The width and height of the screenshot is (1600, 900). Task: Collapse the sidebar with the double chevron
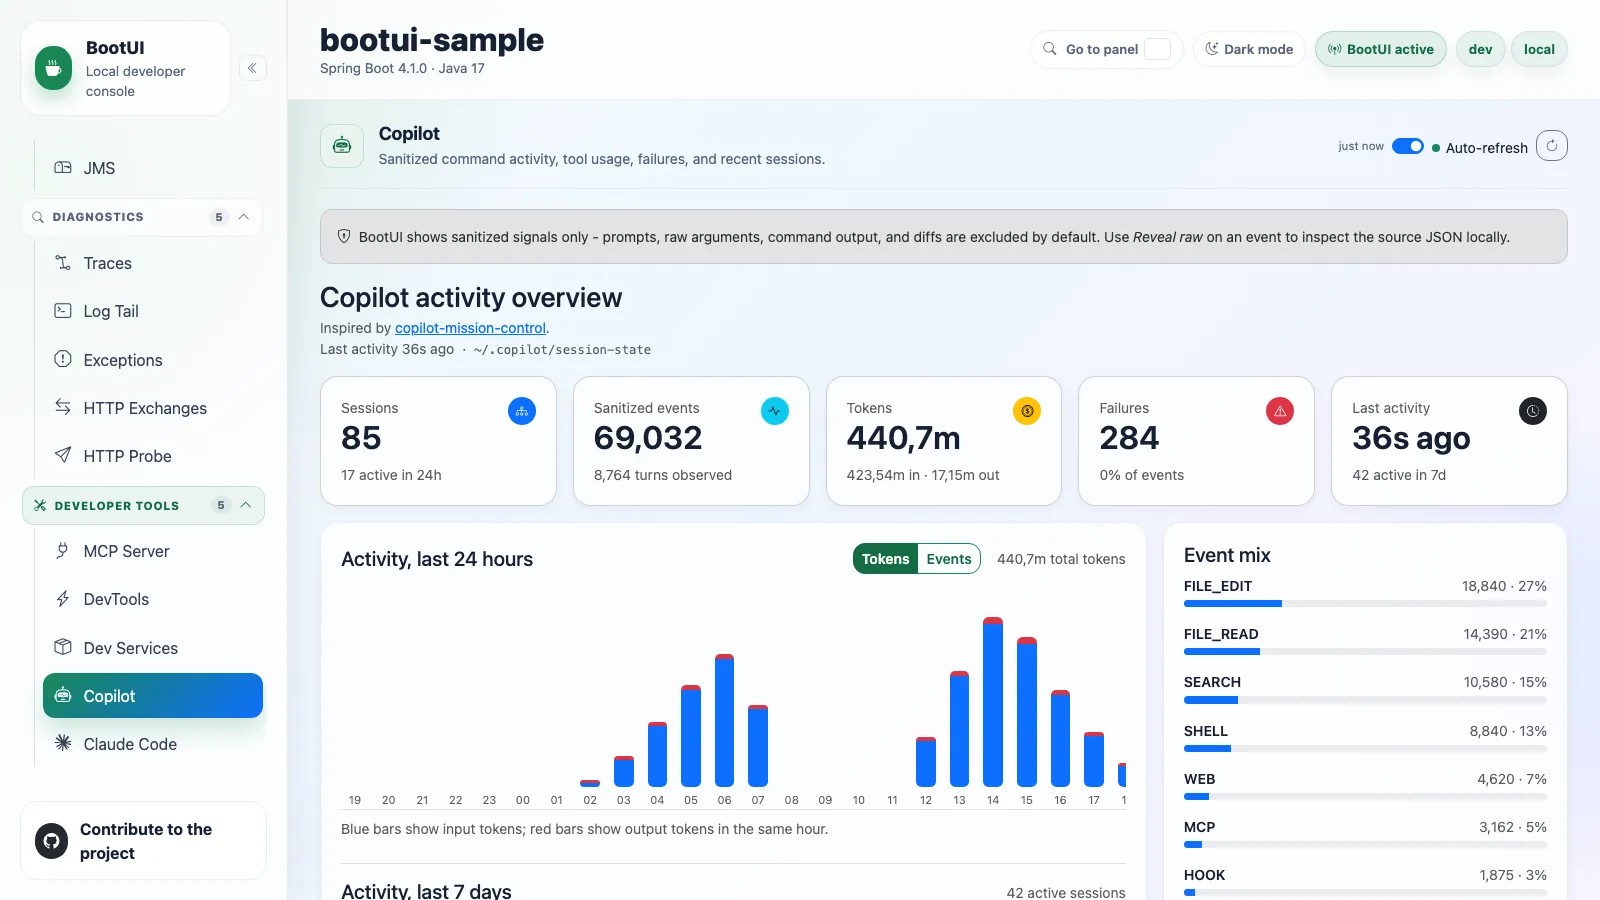253,69
